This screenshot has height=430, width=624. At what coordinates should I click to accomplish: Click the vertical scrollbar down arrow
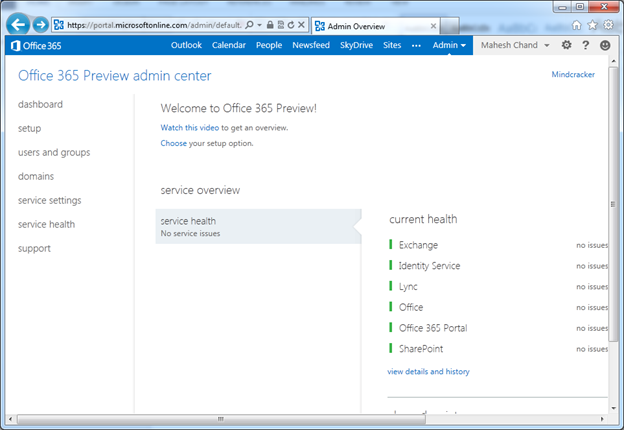pyautogui.click(x=613, y=408)
